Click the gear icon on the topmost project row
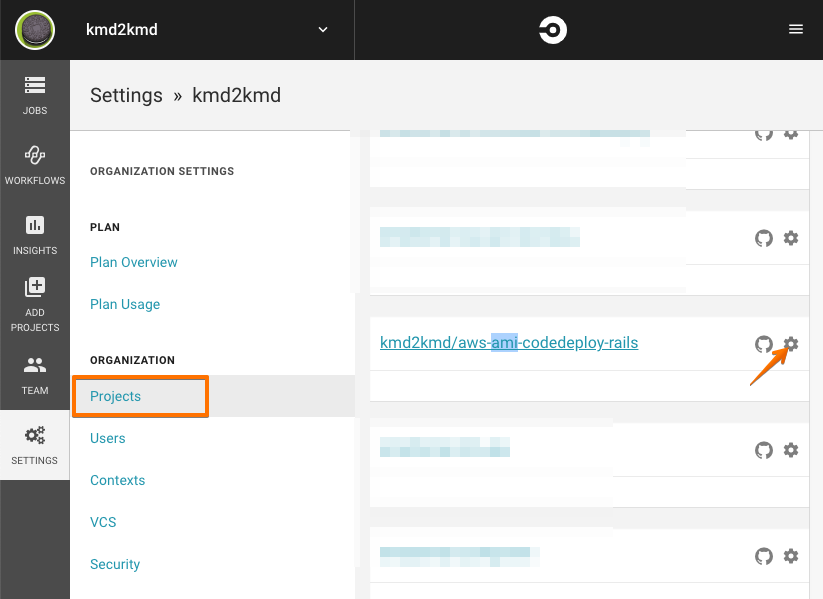The image size is (823, 599). click(791, 133)
